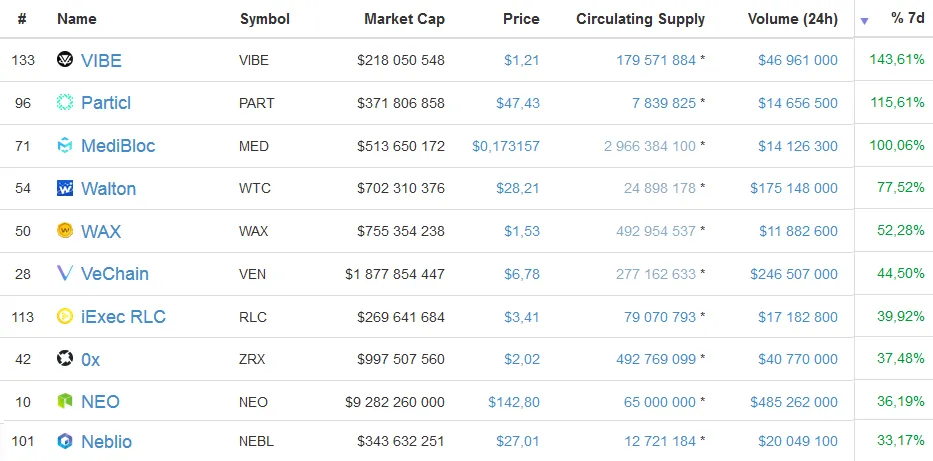Sort table by Market Cap column
Screen dimensions: 933x461
404,19
